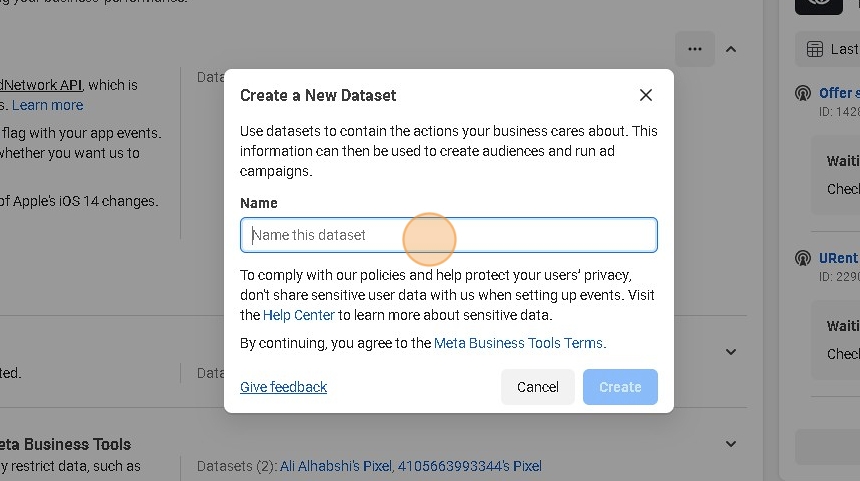The image size is (860, 481).
Task: Click the Give feedback link
Action: 283,387
